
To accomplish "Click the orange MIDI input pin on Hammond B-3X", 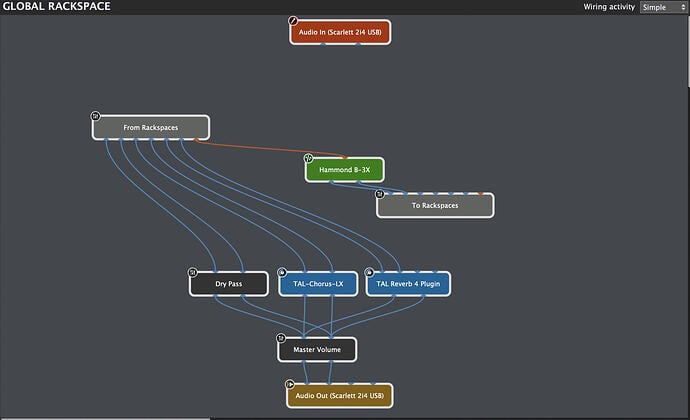I will (x=345, y=157).
